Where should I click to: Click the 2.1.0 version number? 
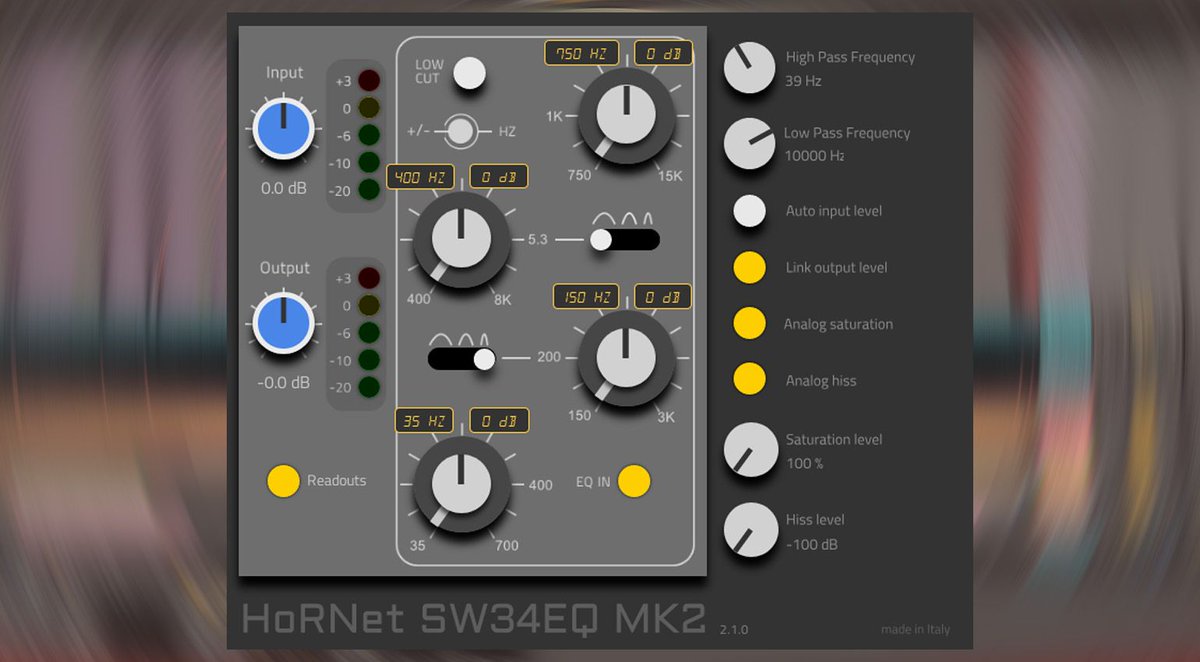click(x=733, y=631)
